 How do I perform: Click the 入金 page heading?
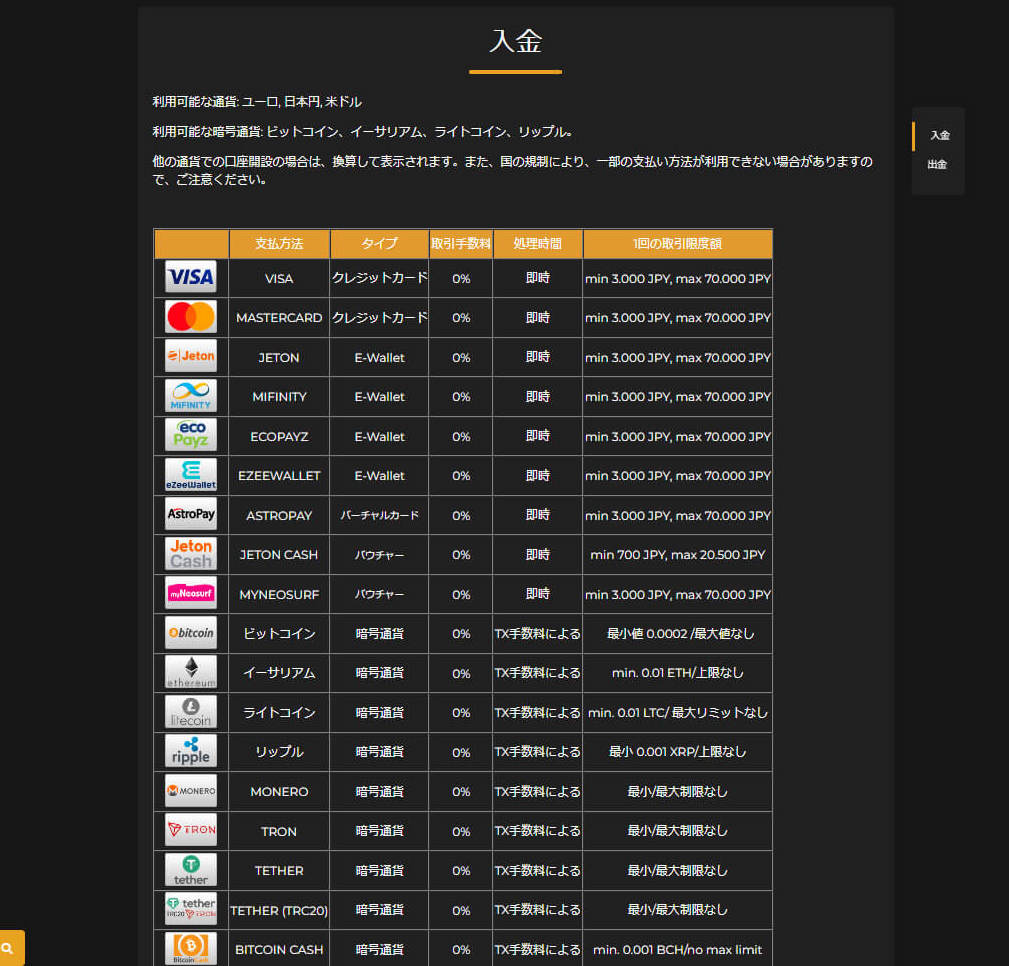pos(515,41)
